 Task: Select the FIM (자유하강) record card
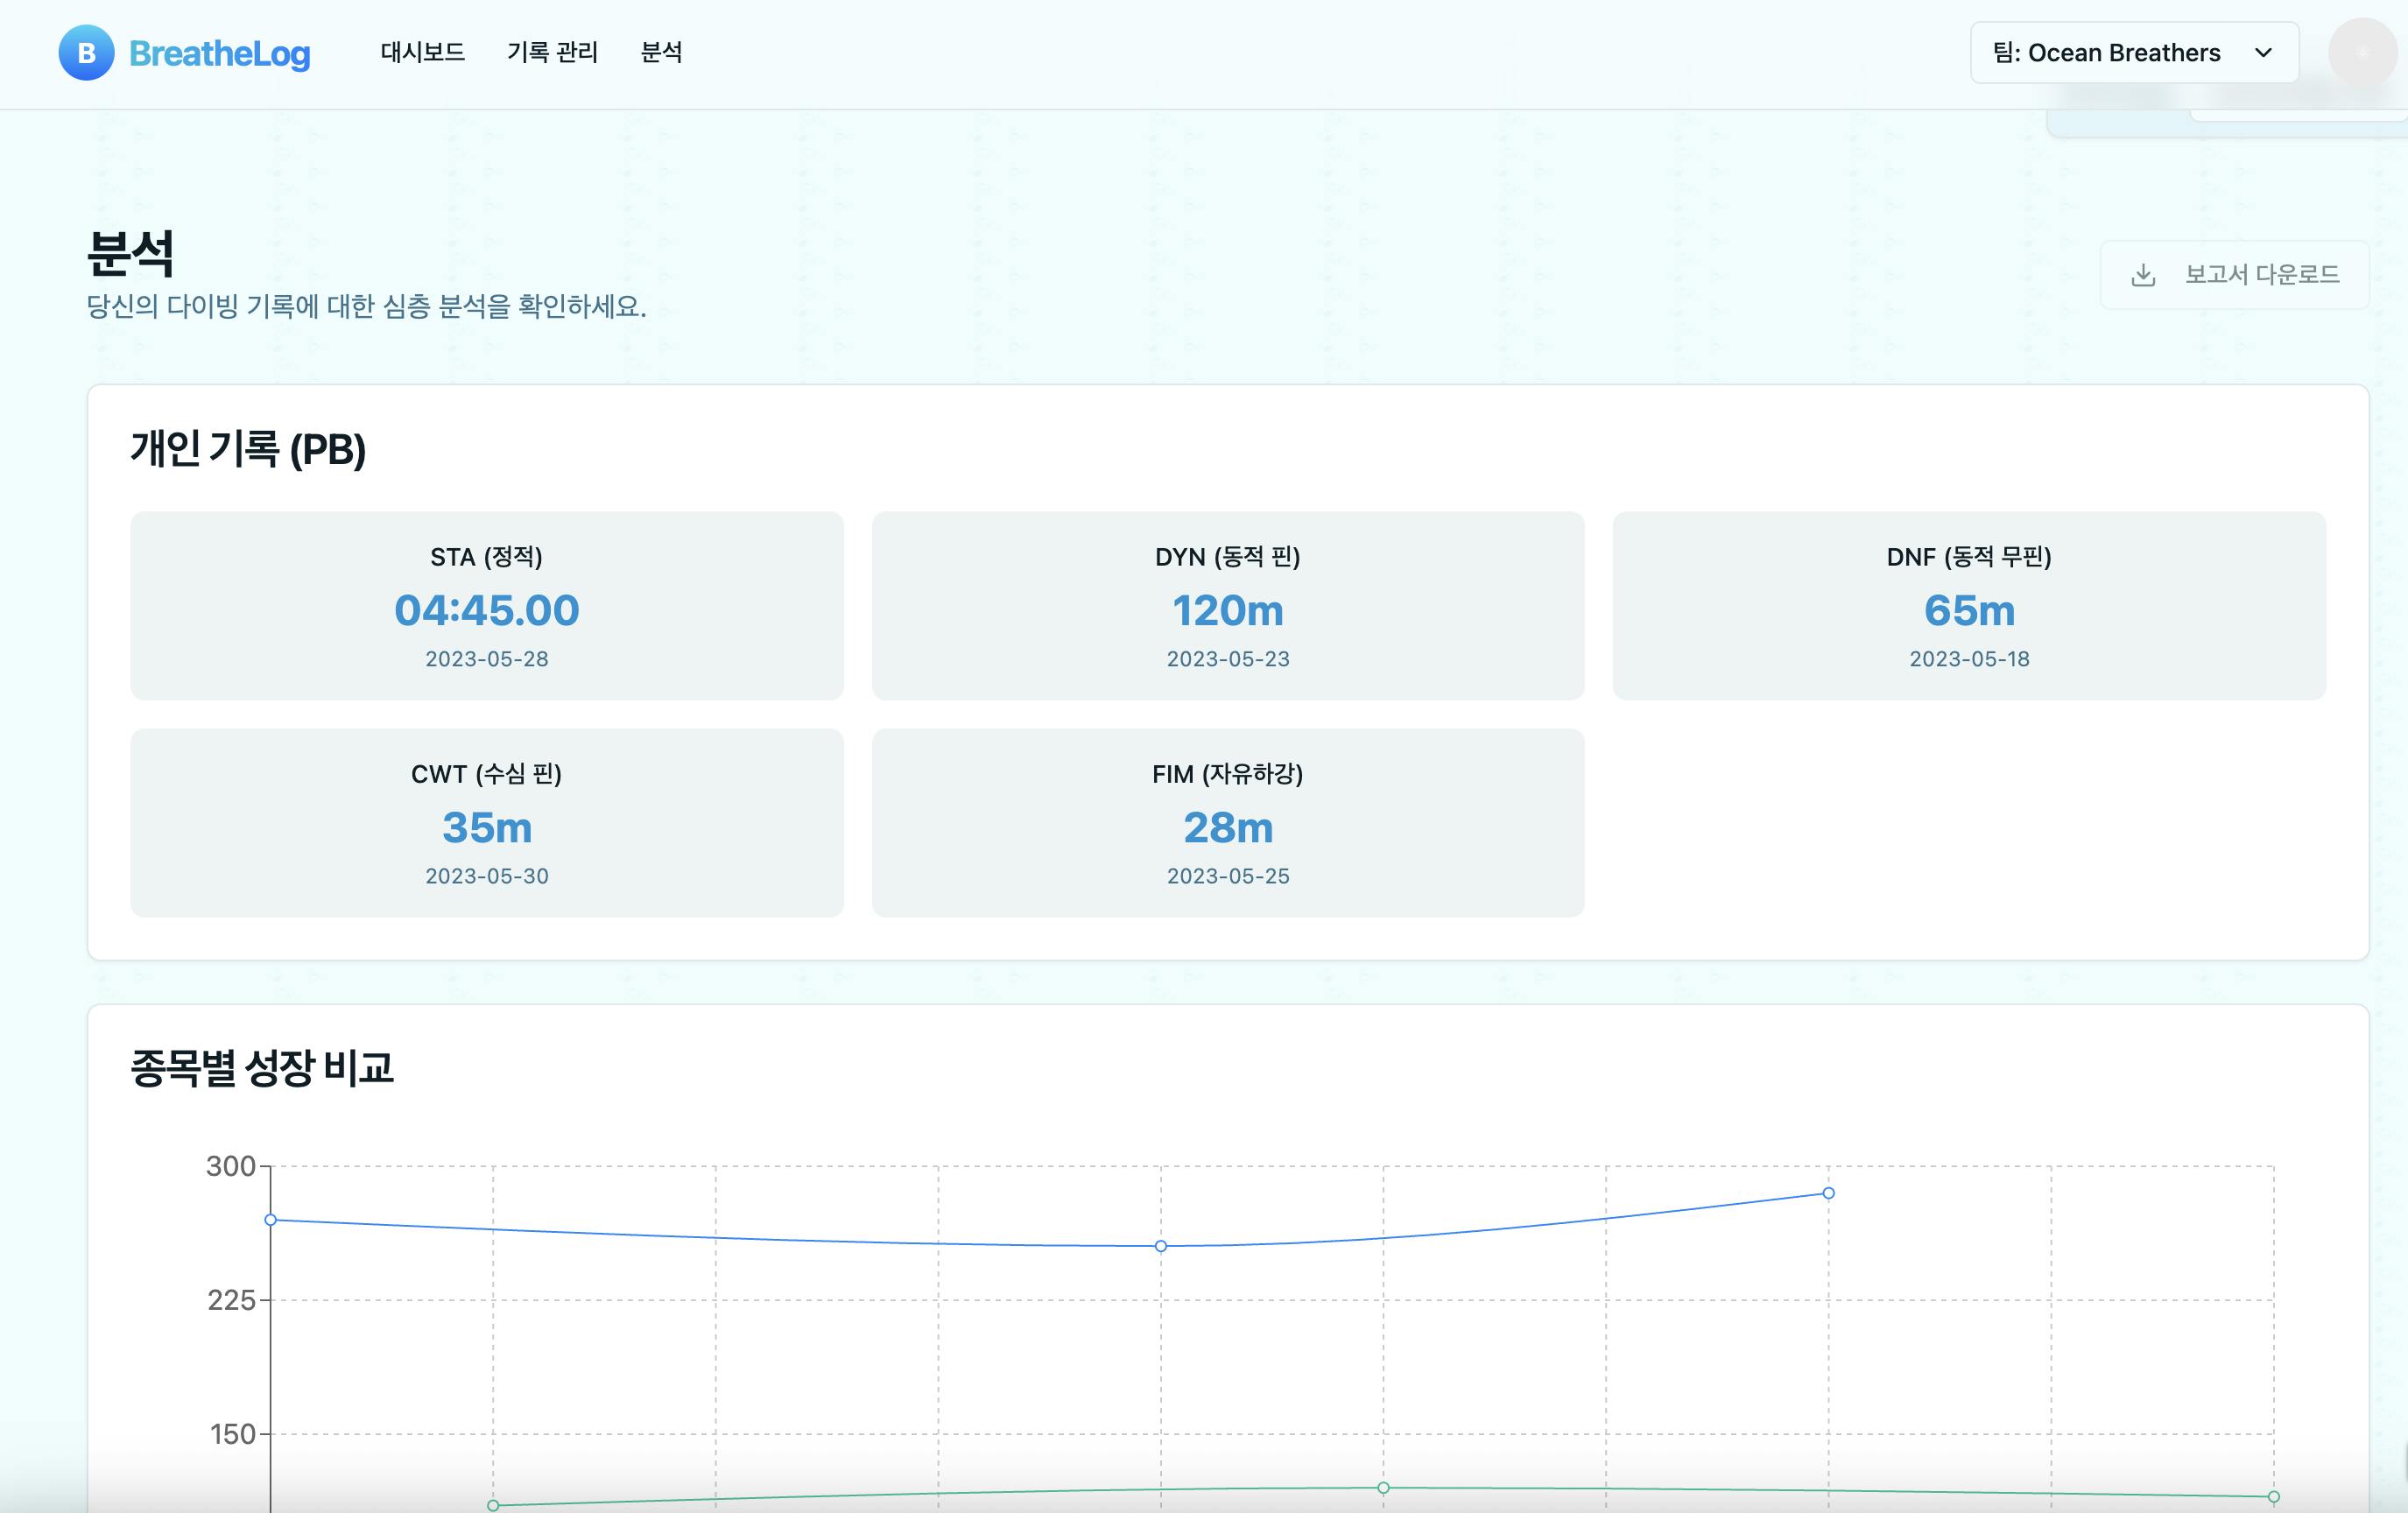click(1228, 823)
